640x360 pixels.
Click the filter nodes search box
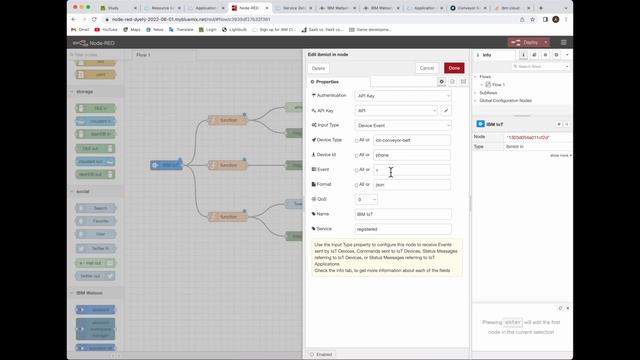(95, 55)
